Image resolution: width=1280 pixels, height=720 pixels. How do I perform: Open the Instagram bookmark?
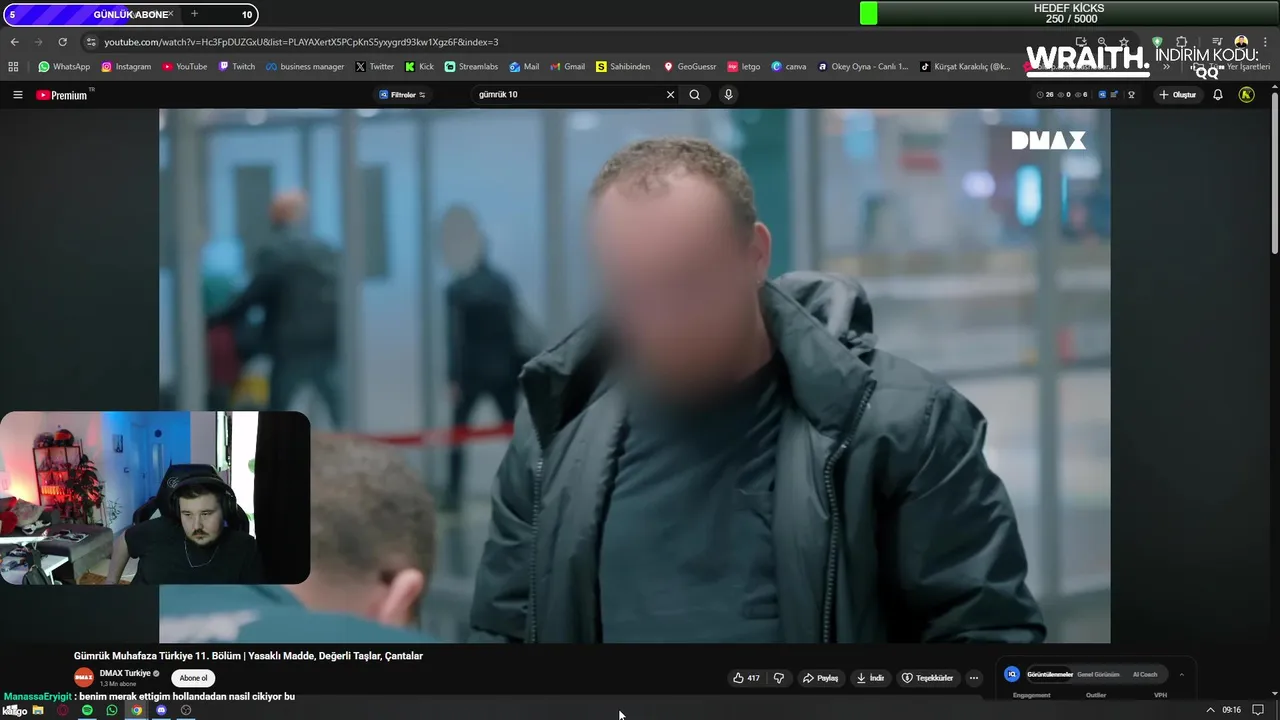click(126, 67)
